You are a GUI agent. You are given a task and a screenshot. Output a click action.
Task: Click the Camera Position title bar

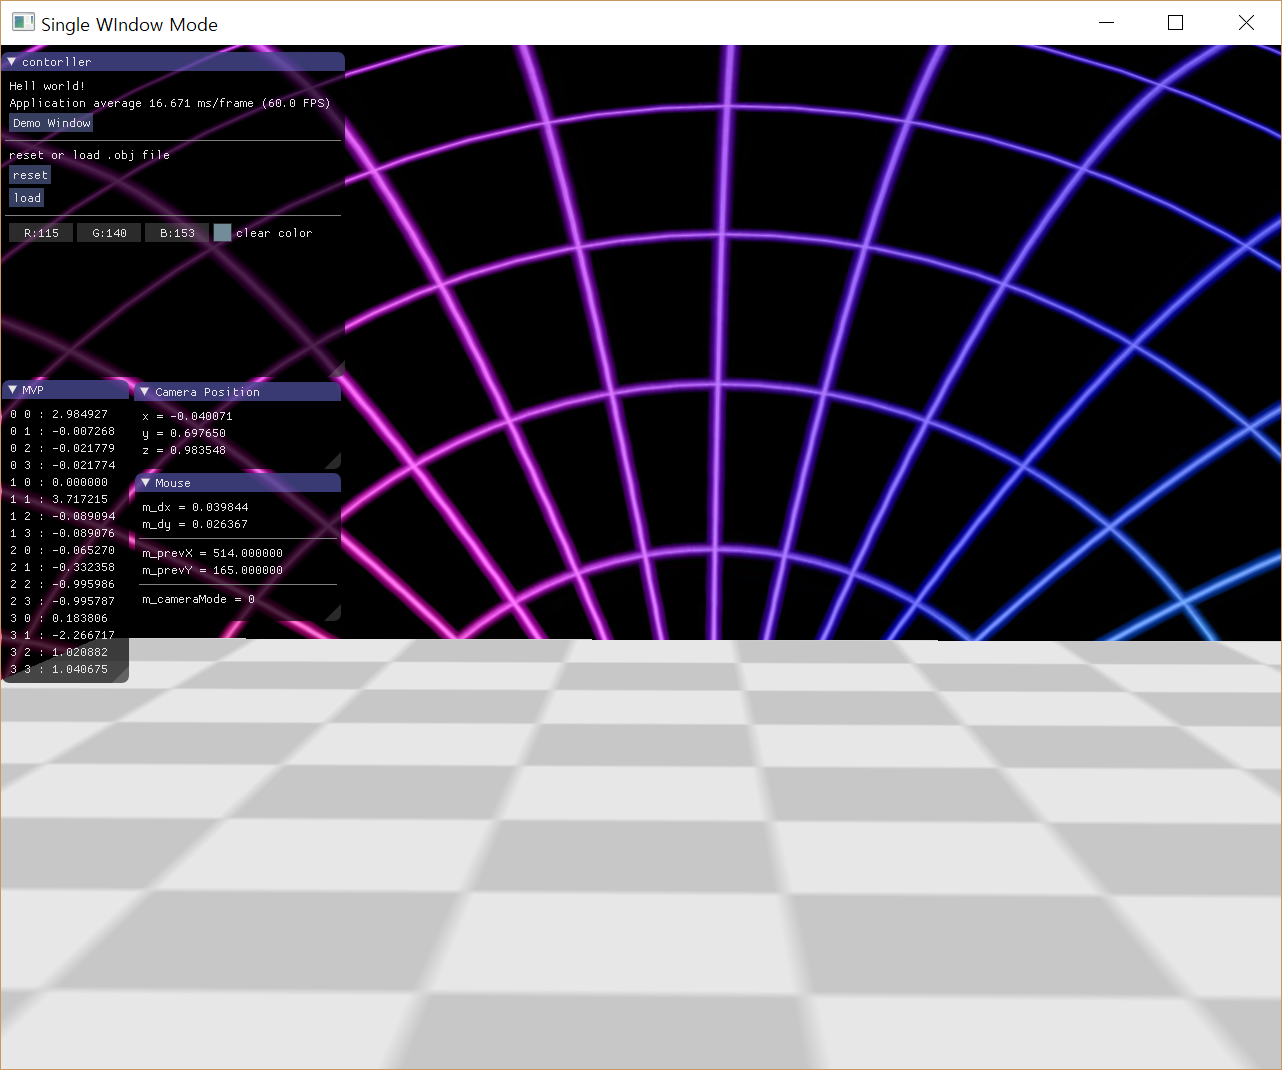tap(238, 392)
